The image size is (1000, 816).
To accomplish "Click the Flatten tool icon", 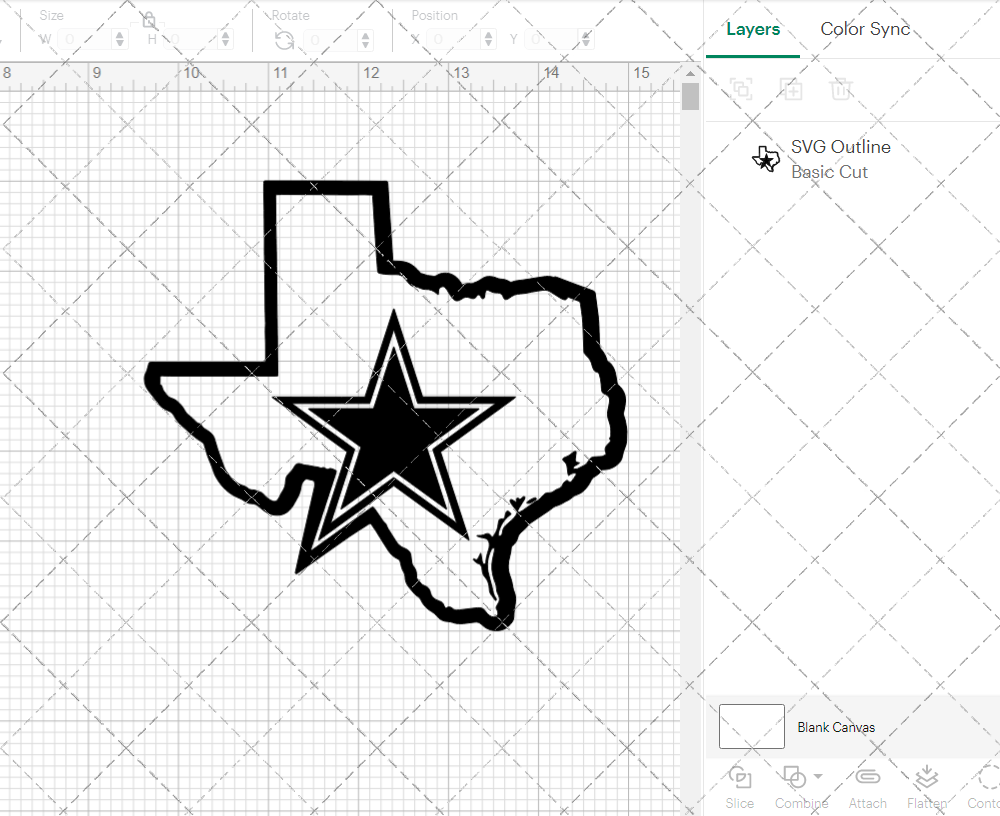I will point(927,778).
